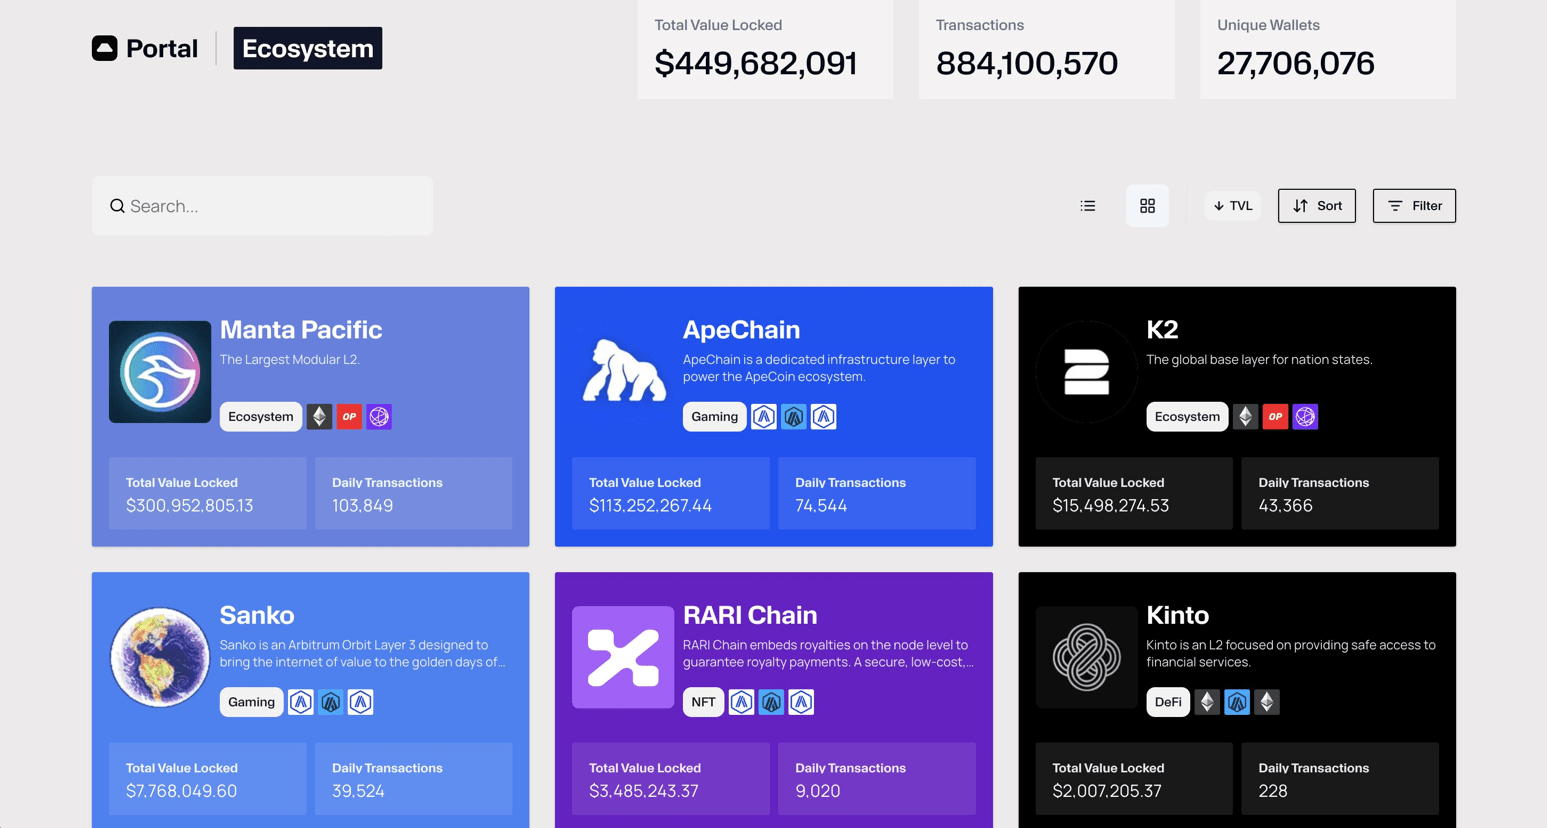
Task: Focus the Search input field
Action: pos(262,206)
